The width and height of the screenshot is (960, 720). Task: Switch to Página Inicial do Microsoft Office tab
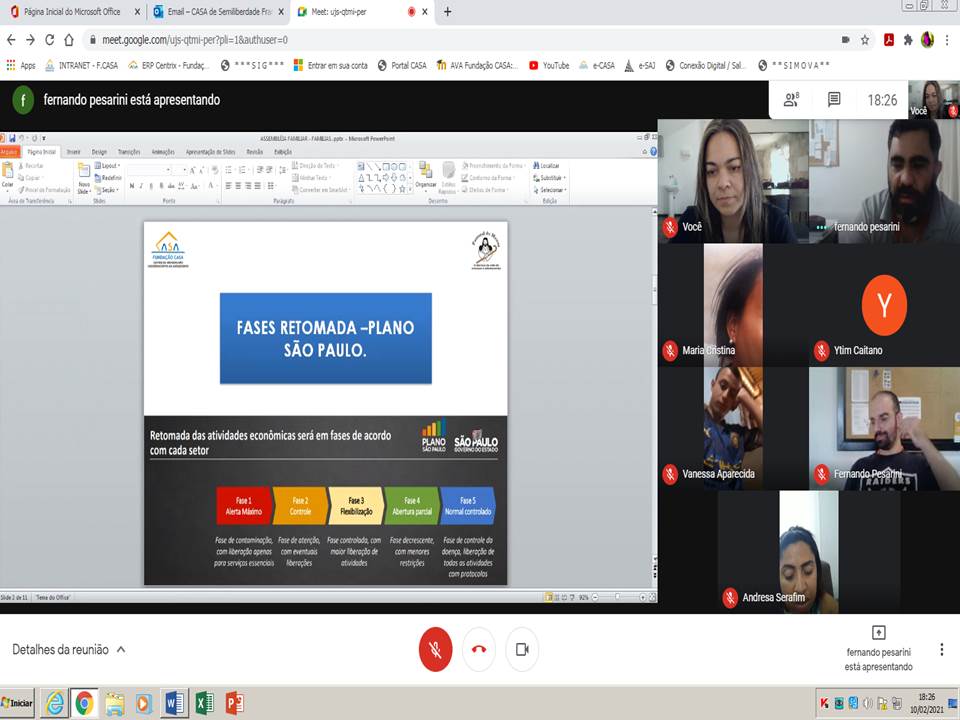tap(73, 12)
